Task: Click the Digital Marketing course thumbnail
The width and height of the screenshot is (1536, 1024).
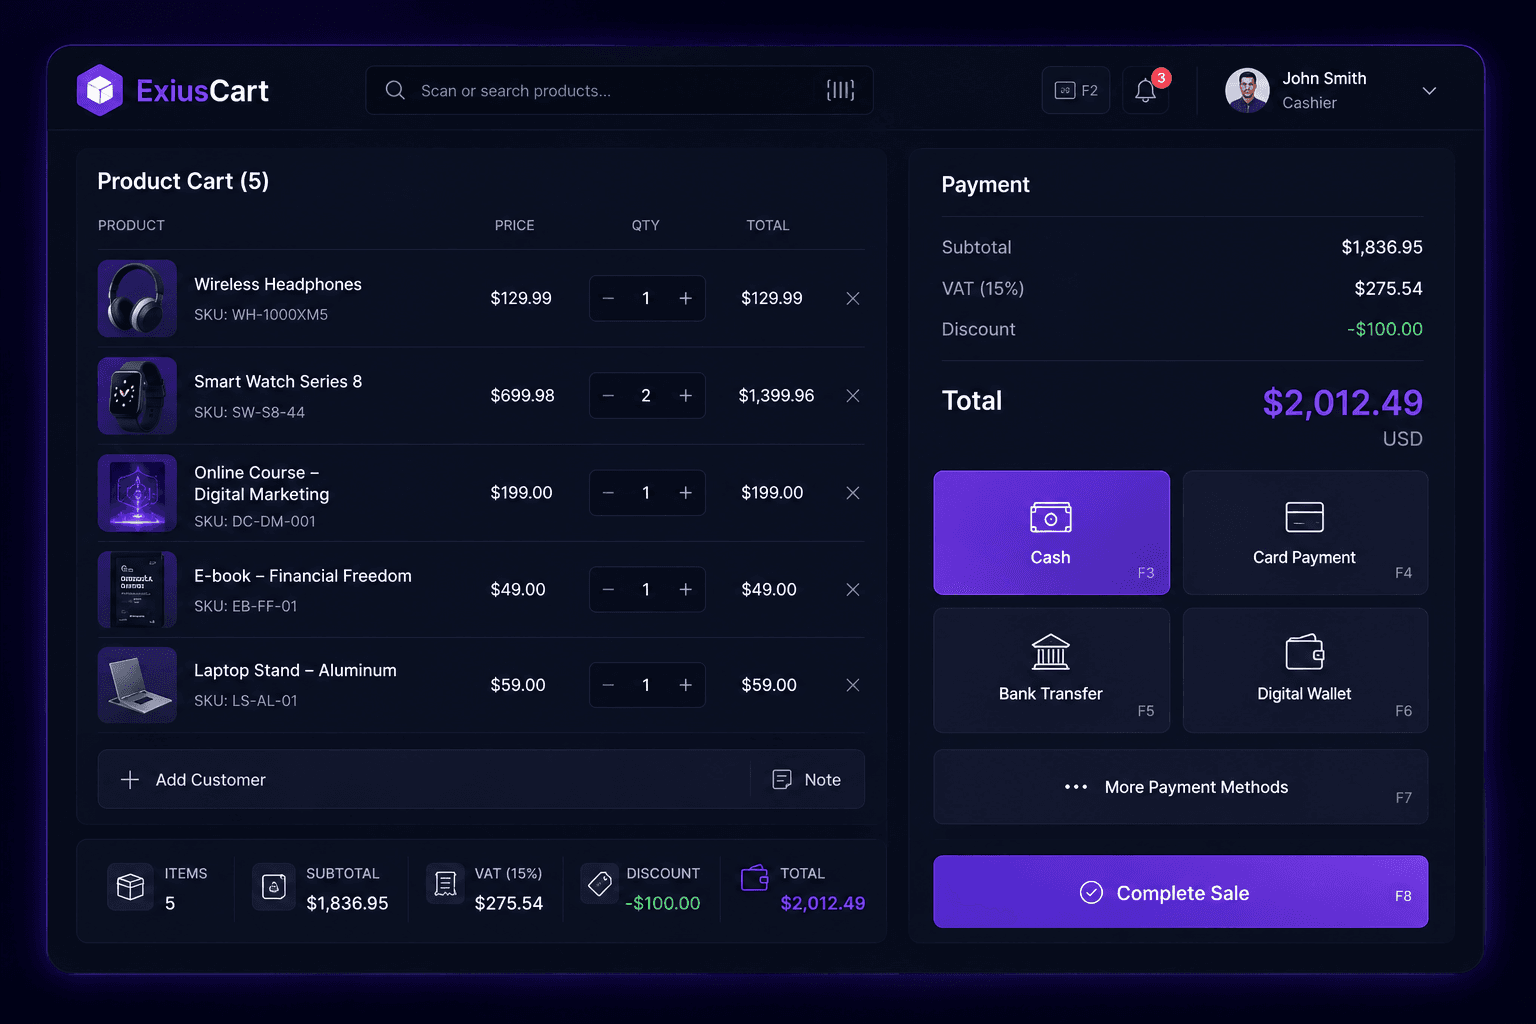Action: [137, 493]
